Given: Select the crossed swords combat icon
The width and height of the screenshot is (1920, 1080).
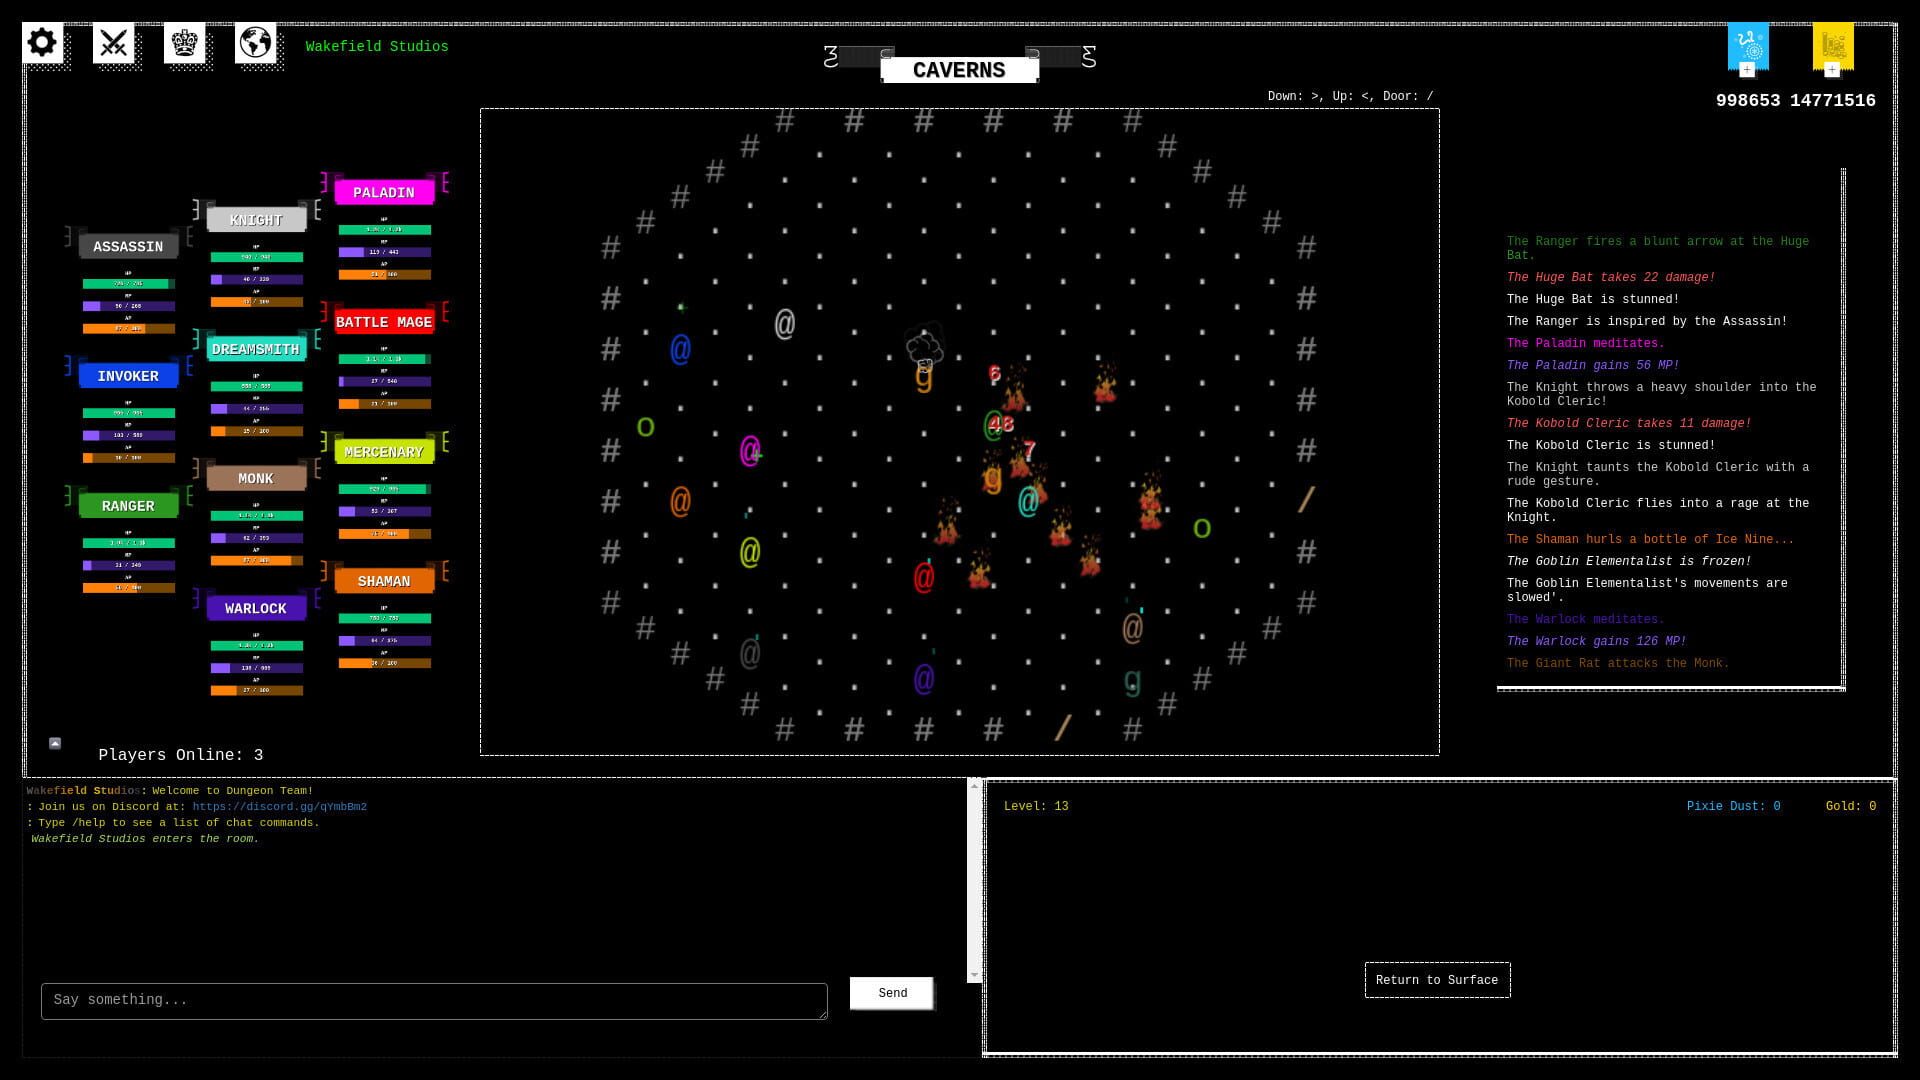Looking at the screenshot, I should 114,43.
